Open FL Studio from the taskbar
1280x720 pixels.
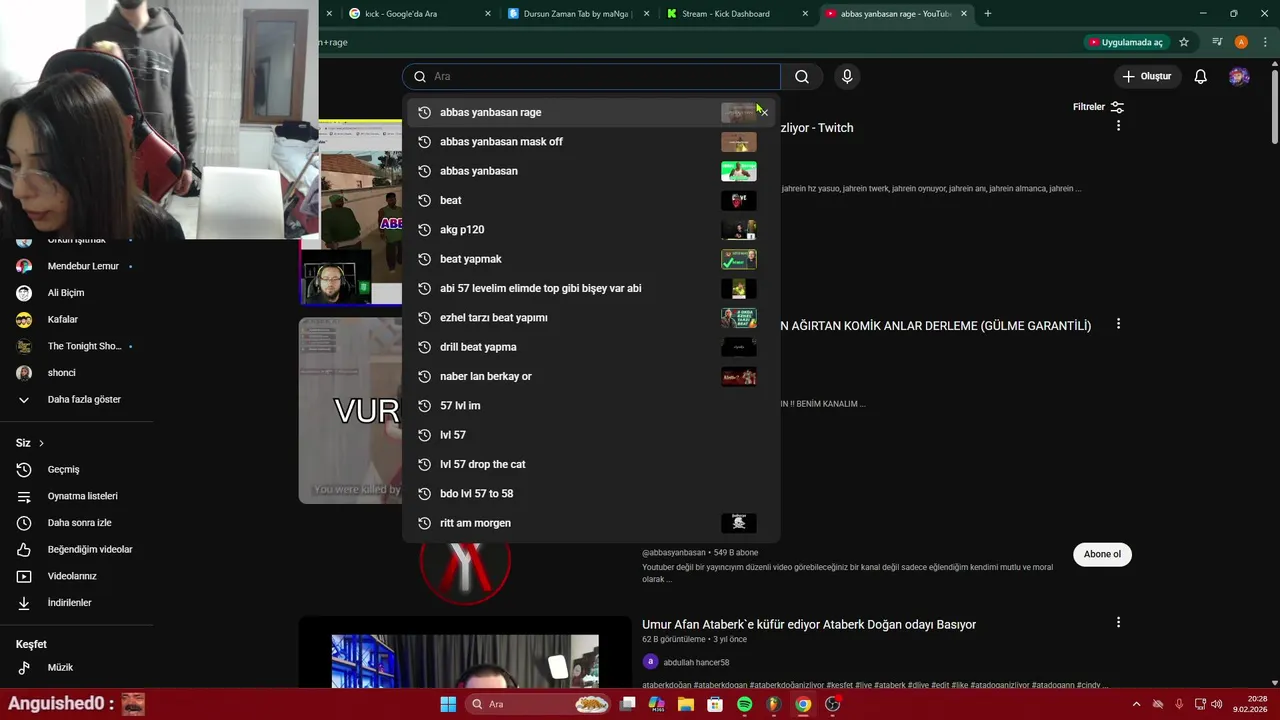coord(773,704)
